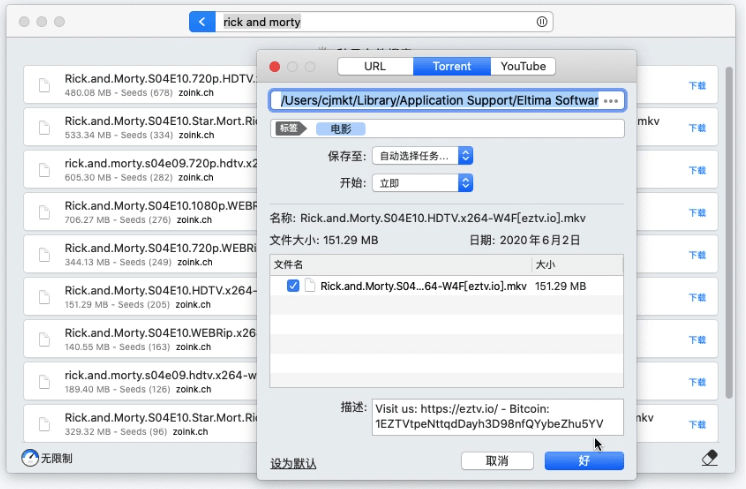Click 下载 for the 533.34 MB result
The width and height of the screenshot is (746, 489).
point(697,128)
